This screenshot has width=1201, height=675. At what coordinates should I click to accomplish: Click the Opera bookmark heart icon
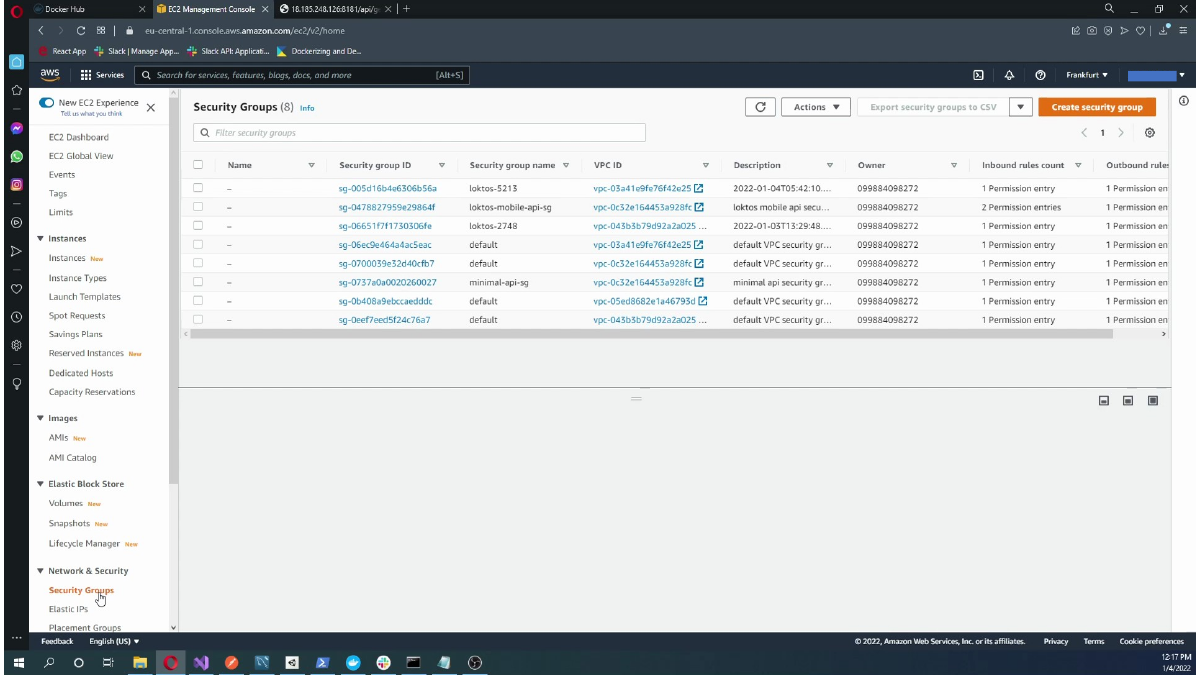pos(1141,30)
